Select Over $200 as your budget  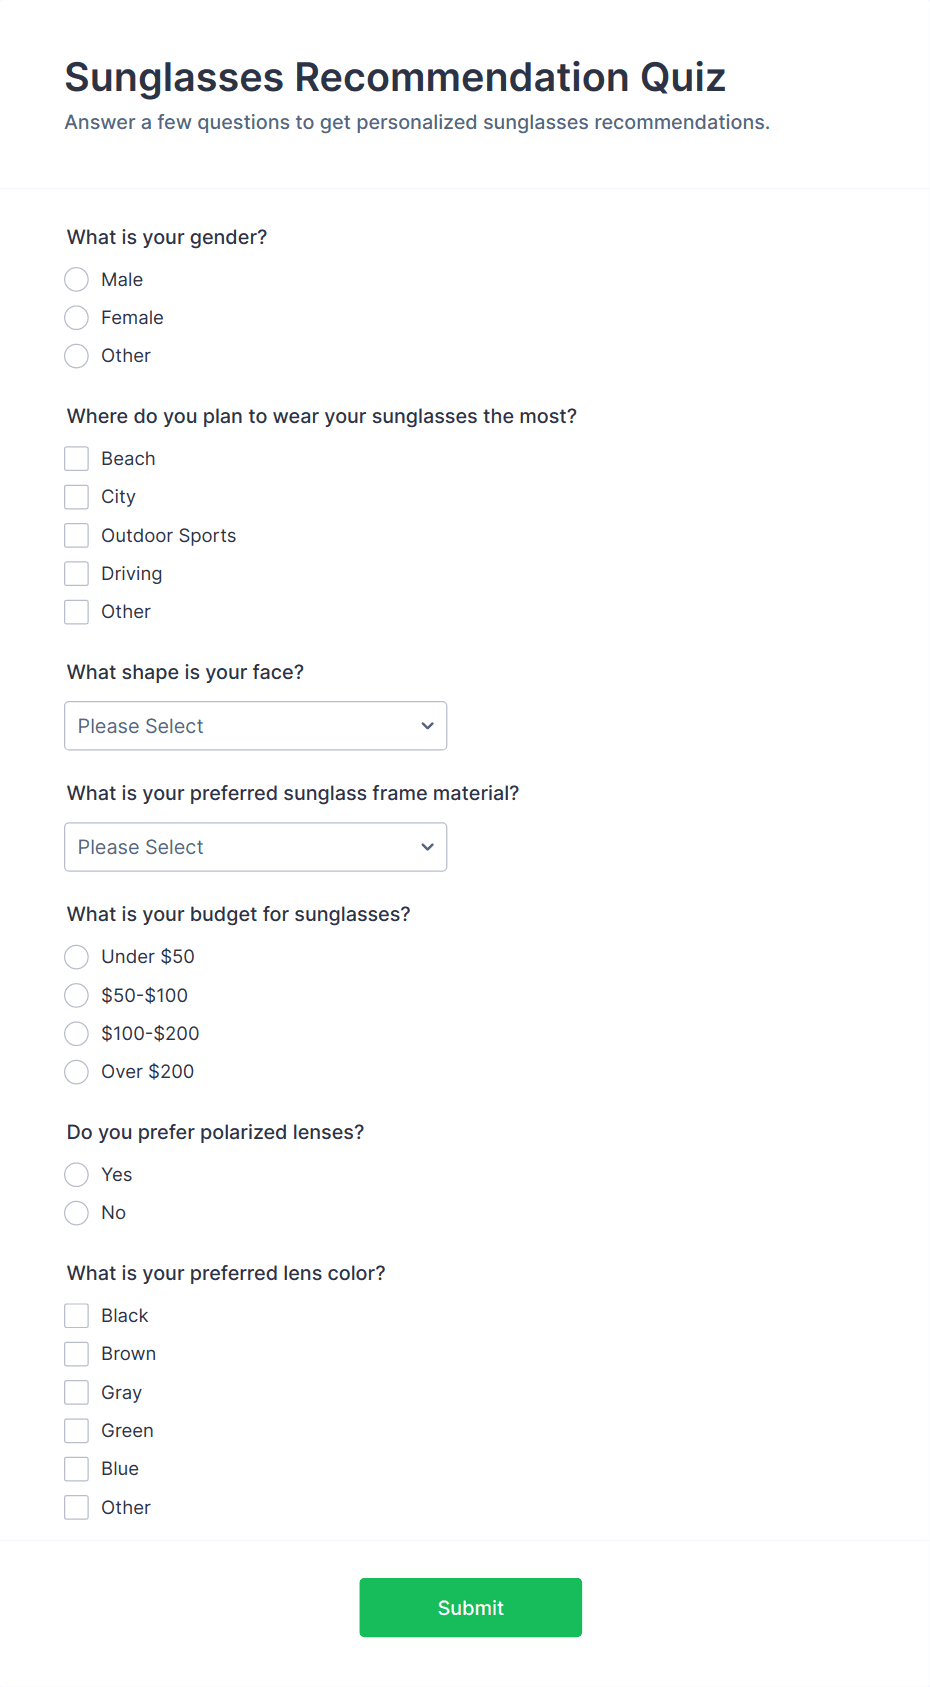[76, 1071]
